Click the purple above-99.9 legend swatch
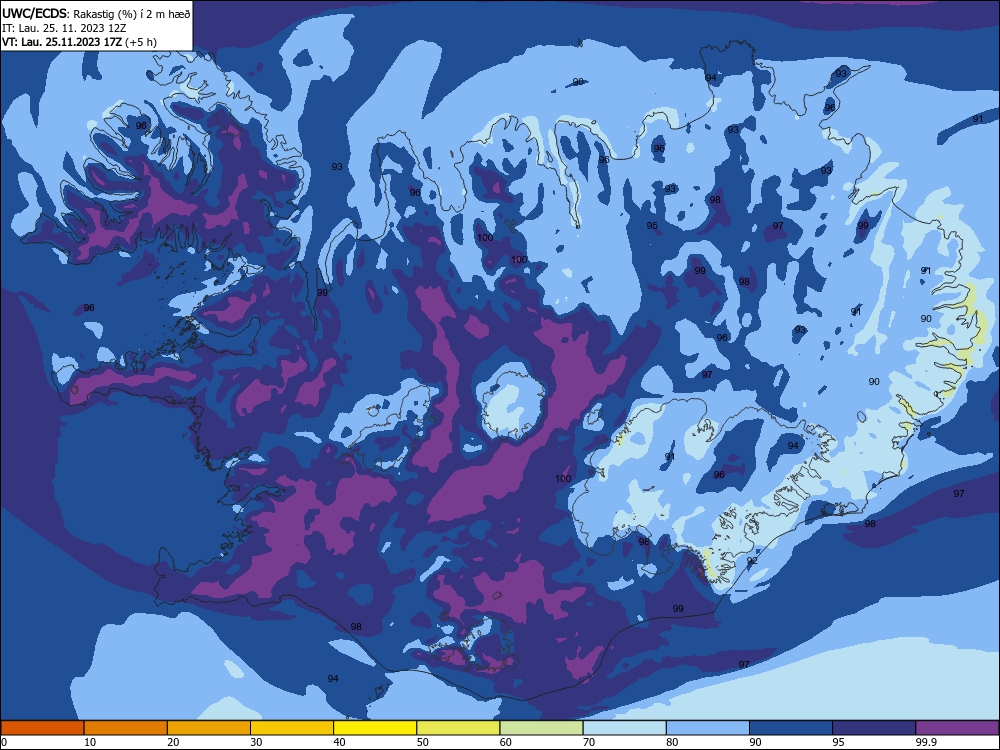The image size is (1000, 750). pyautogui.click(x=957, y=728)
